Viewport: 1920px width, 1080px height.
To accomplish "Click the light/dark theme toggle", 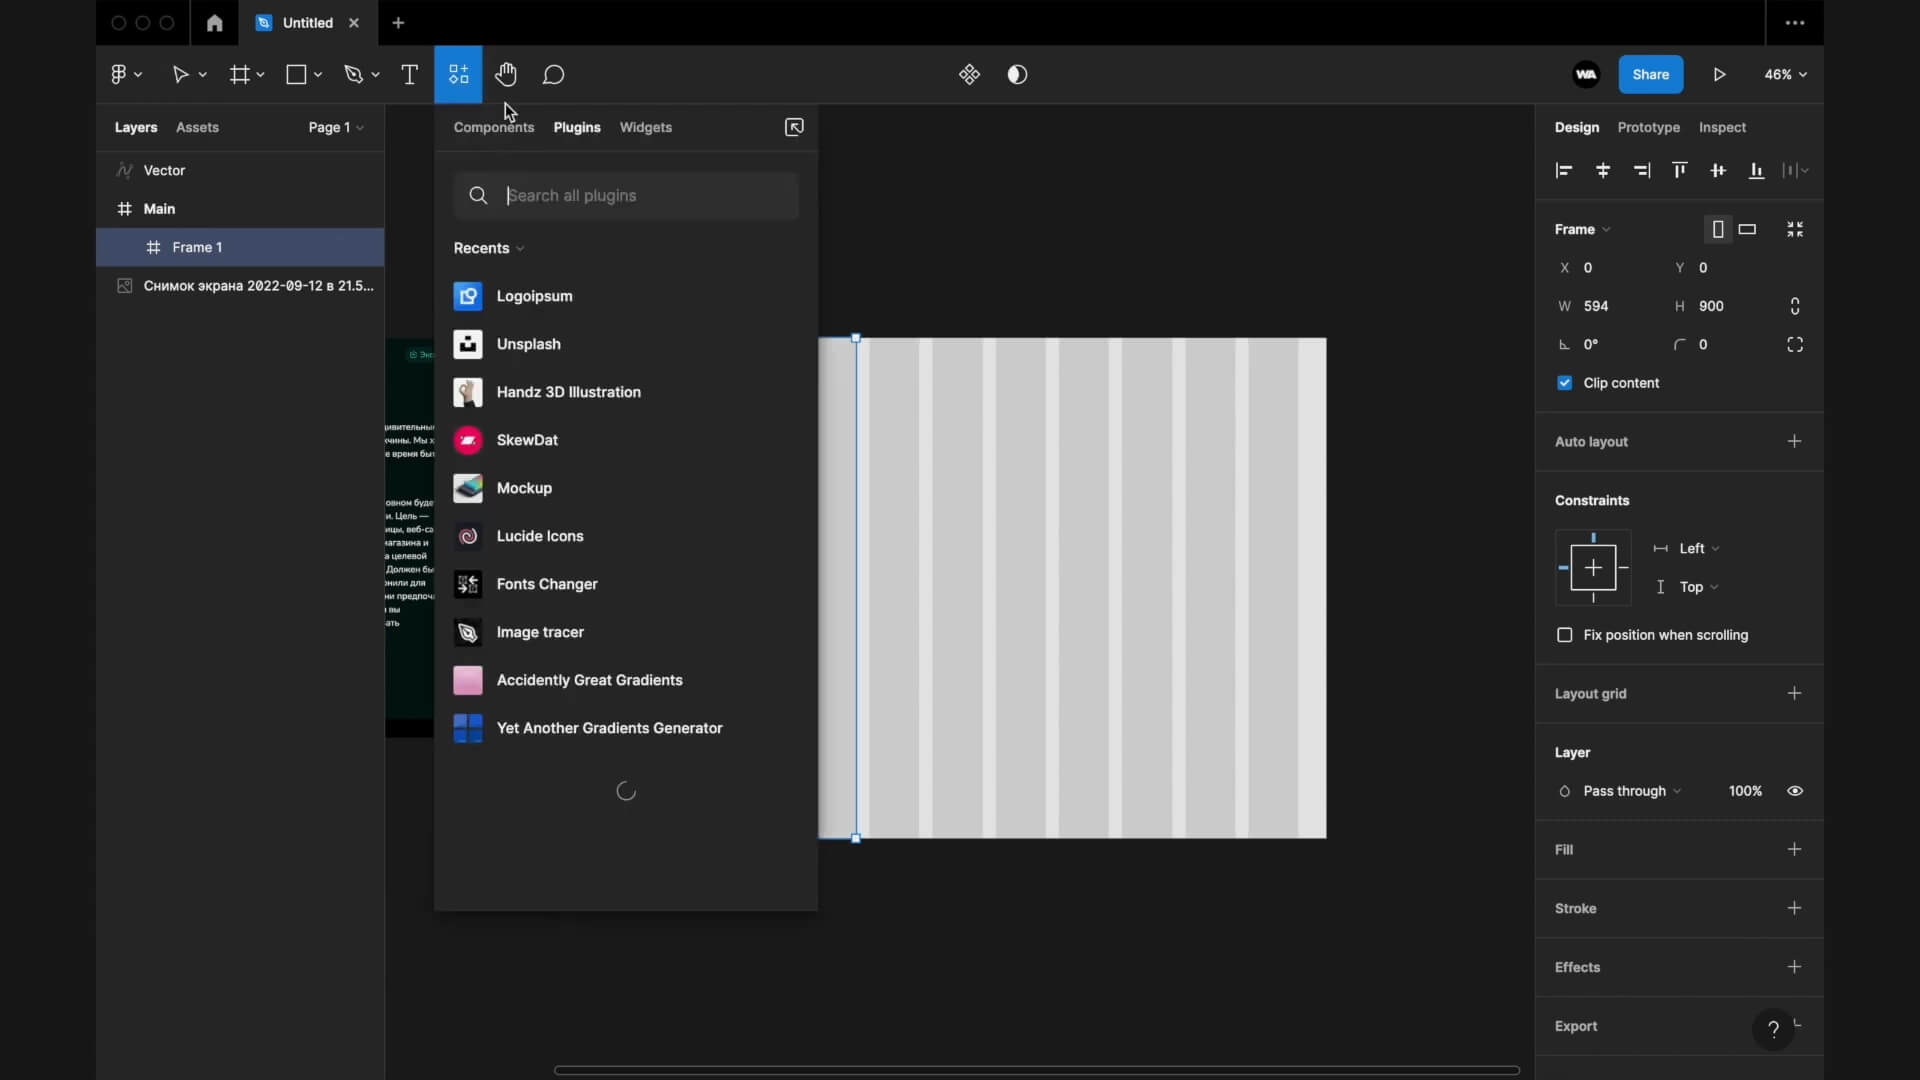I will pos(1017,74).
